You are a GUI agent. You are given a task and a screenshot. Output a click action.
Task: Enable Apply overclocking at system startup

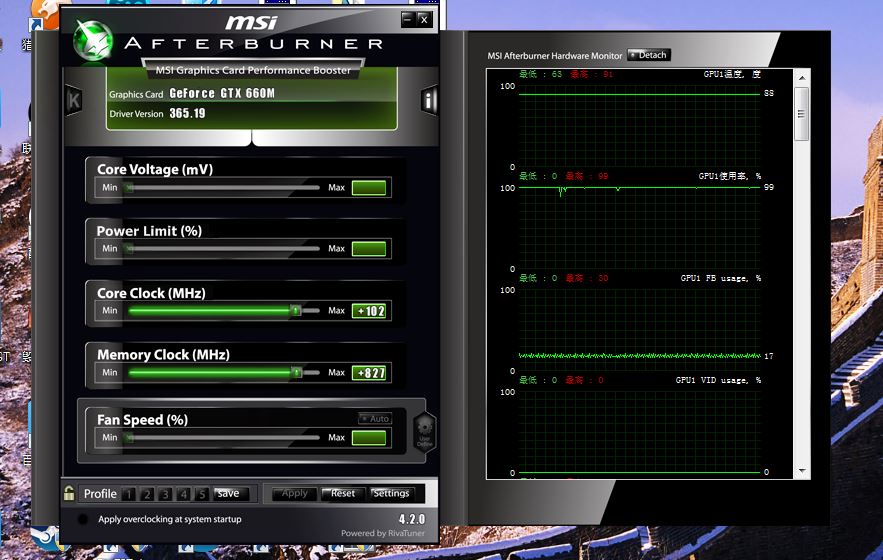pos(82,519)
